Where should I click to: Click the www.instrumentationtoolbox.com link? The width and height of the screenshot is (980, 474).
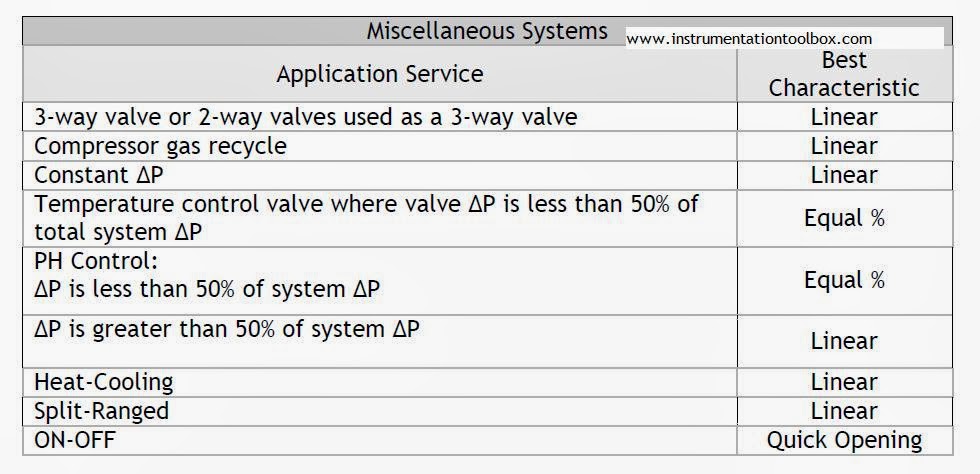[x=749, y=39]
